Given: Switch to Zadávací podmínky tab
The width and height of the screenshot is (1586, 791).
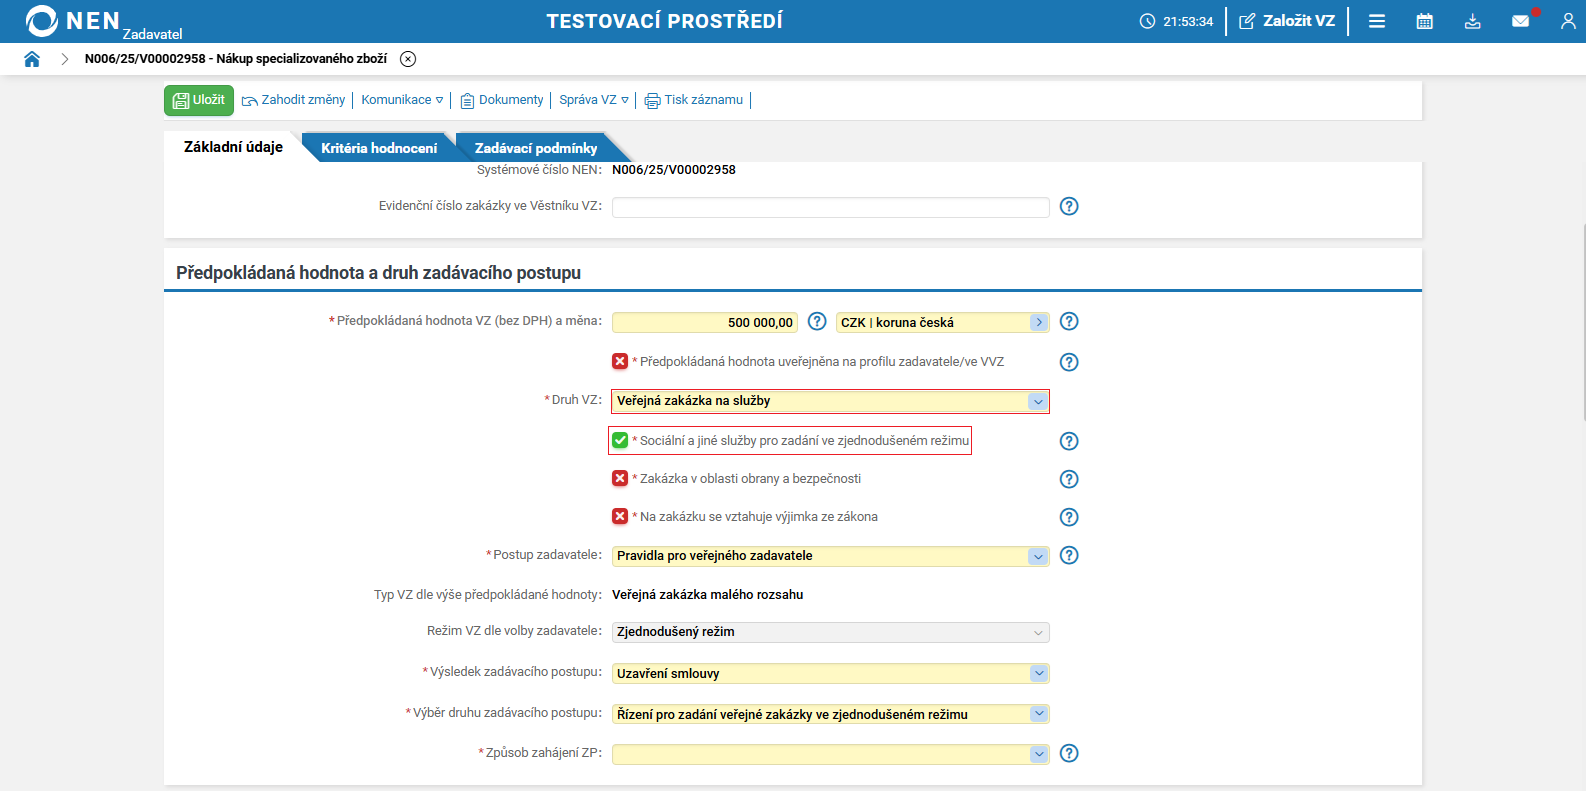Looking at the screenshot, I should (x=536, y=148).
